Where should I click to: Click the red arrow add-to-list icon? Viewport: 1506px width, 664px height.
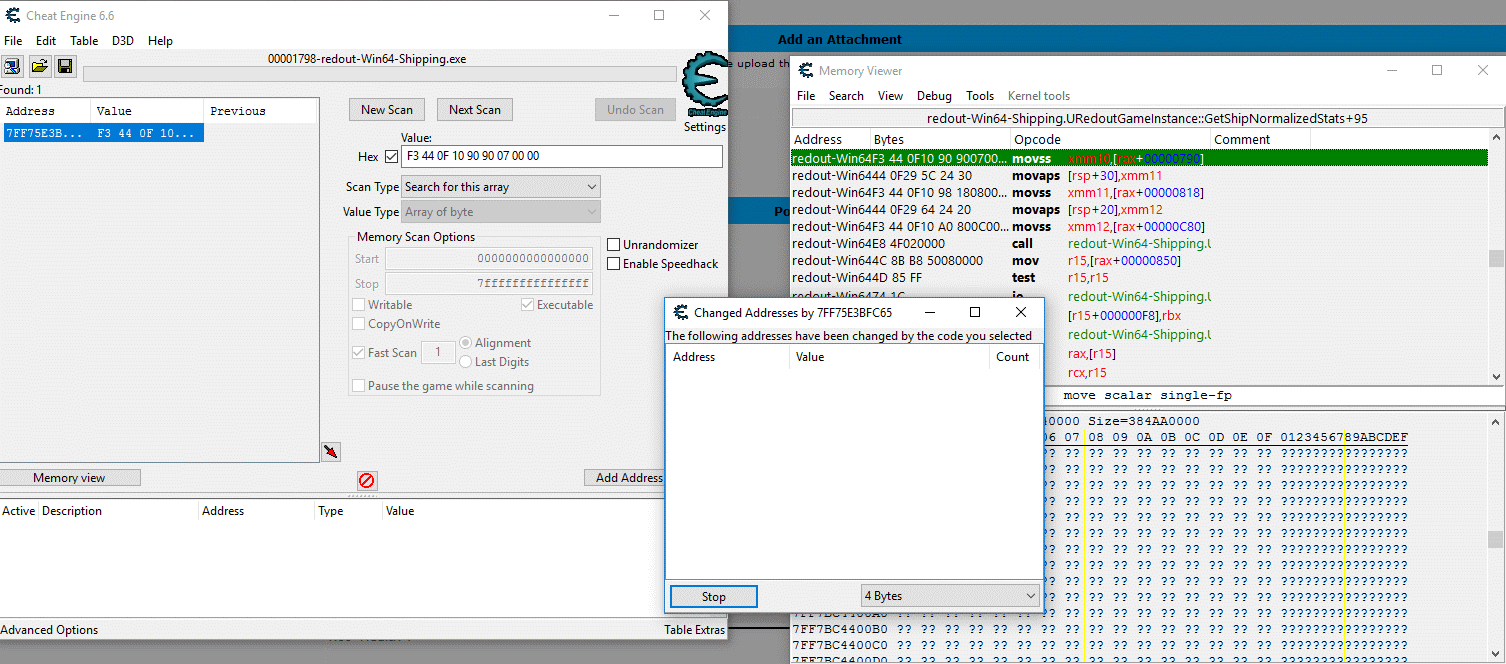[331, 453]
